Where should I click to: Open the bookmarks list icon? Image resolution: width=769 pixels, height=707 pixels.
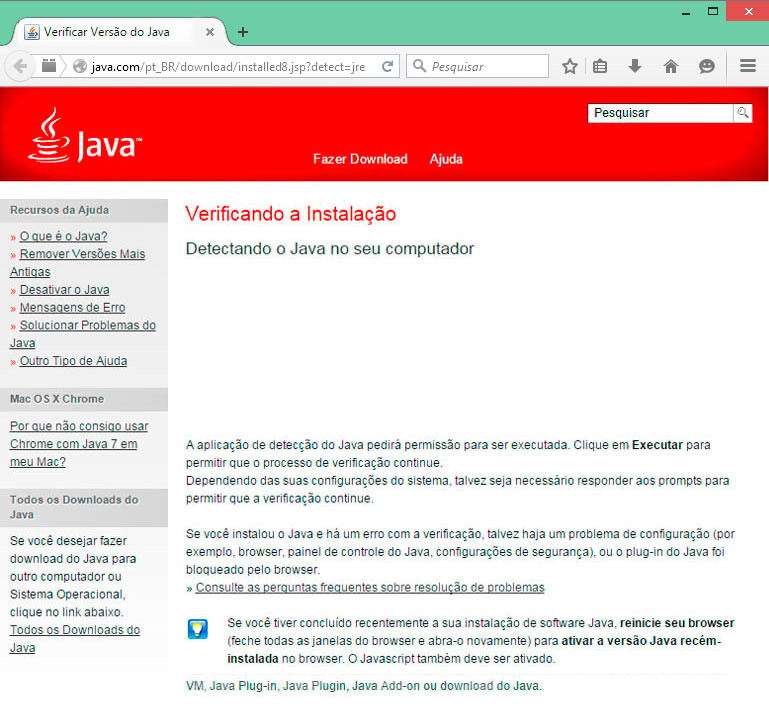(x=600, y=66)
